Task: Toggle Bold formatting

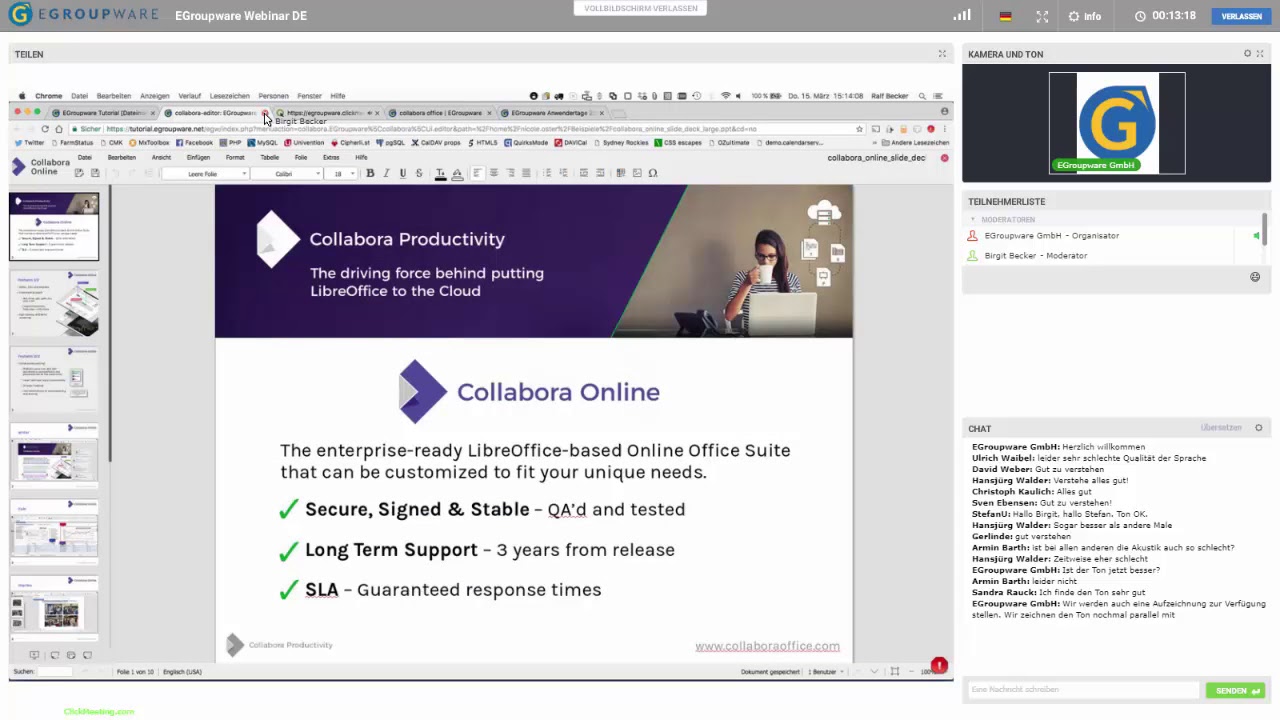Action: pos(370,173)
